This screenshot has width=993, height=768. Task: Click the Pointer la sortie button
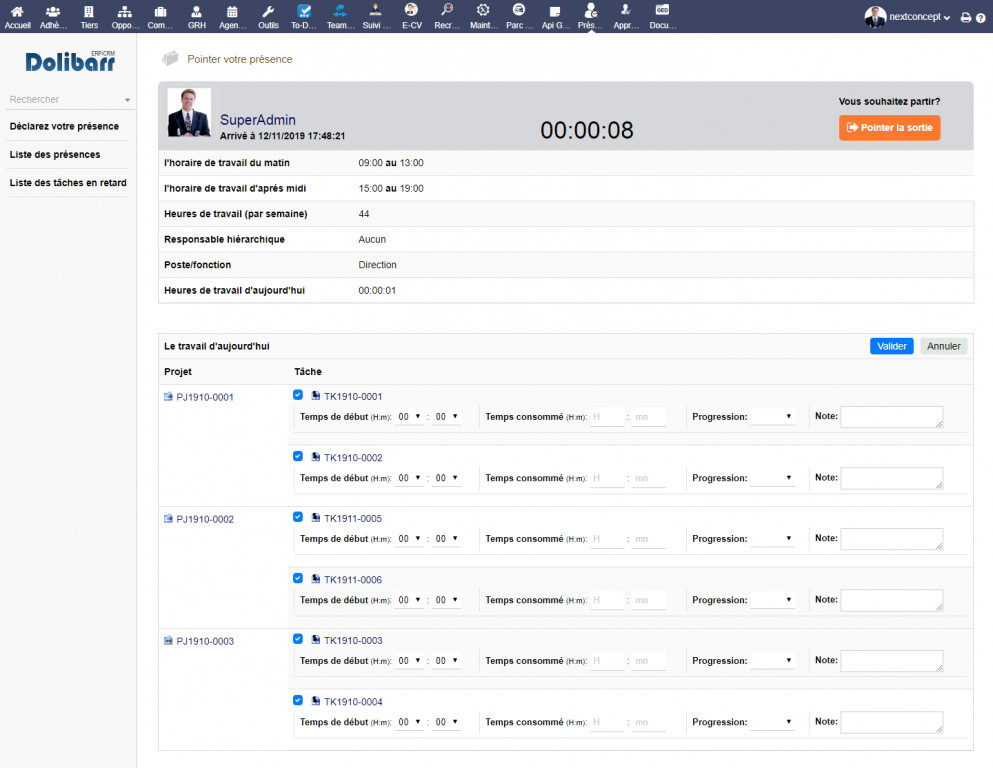pyautogui.click(x=889, y=128)
